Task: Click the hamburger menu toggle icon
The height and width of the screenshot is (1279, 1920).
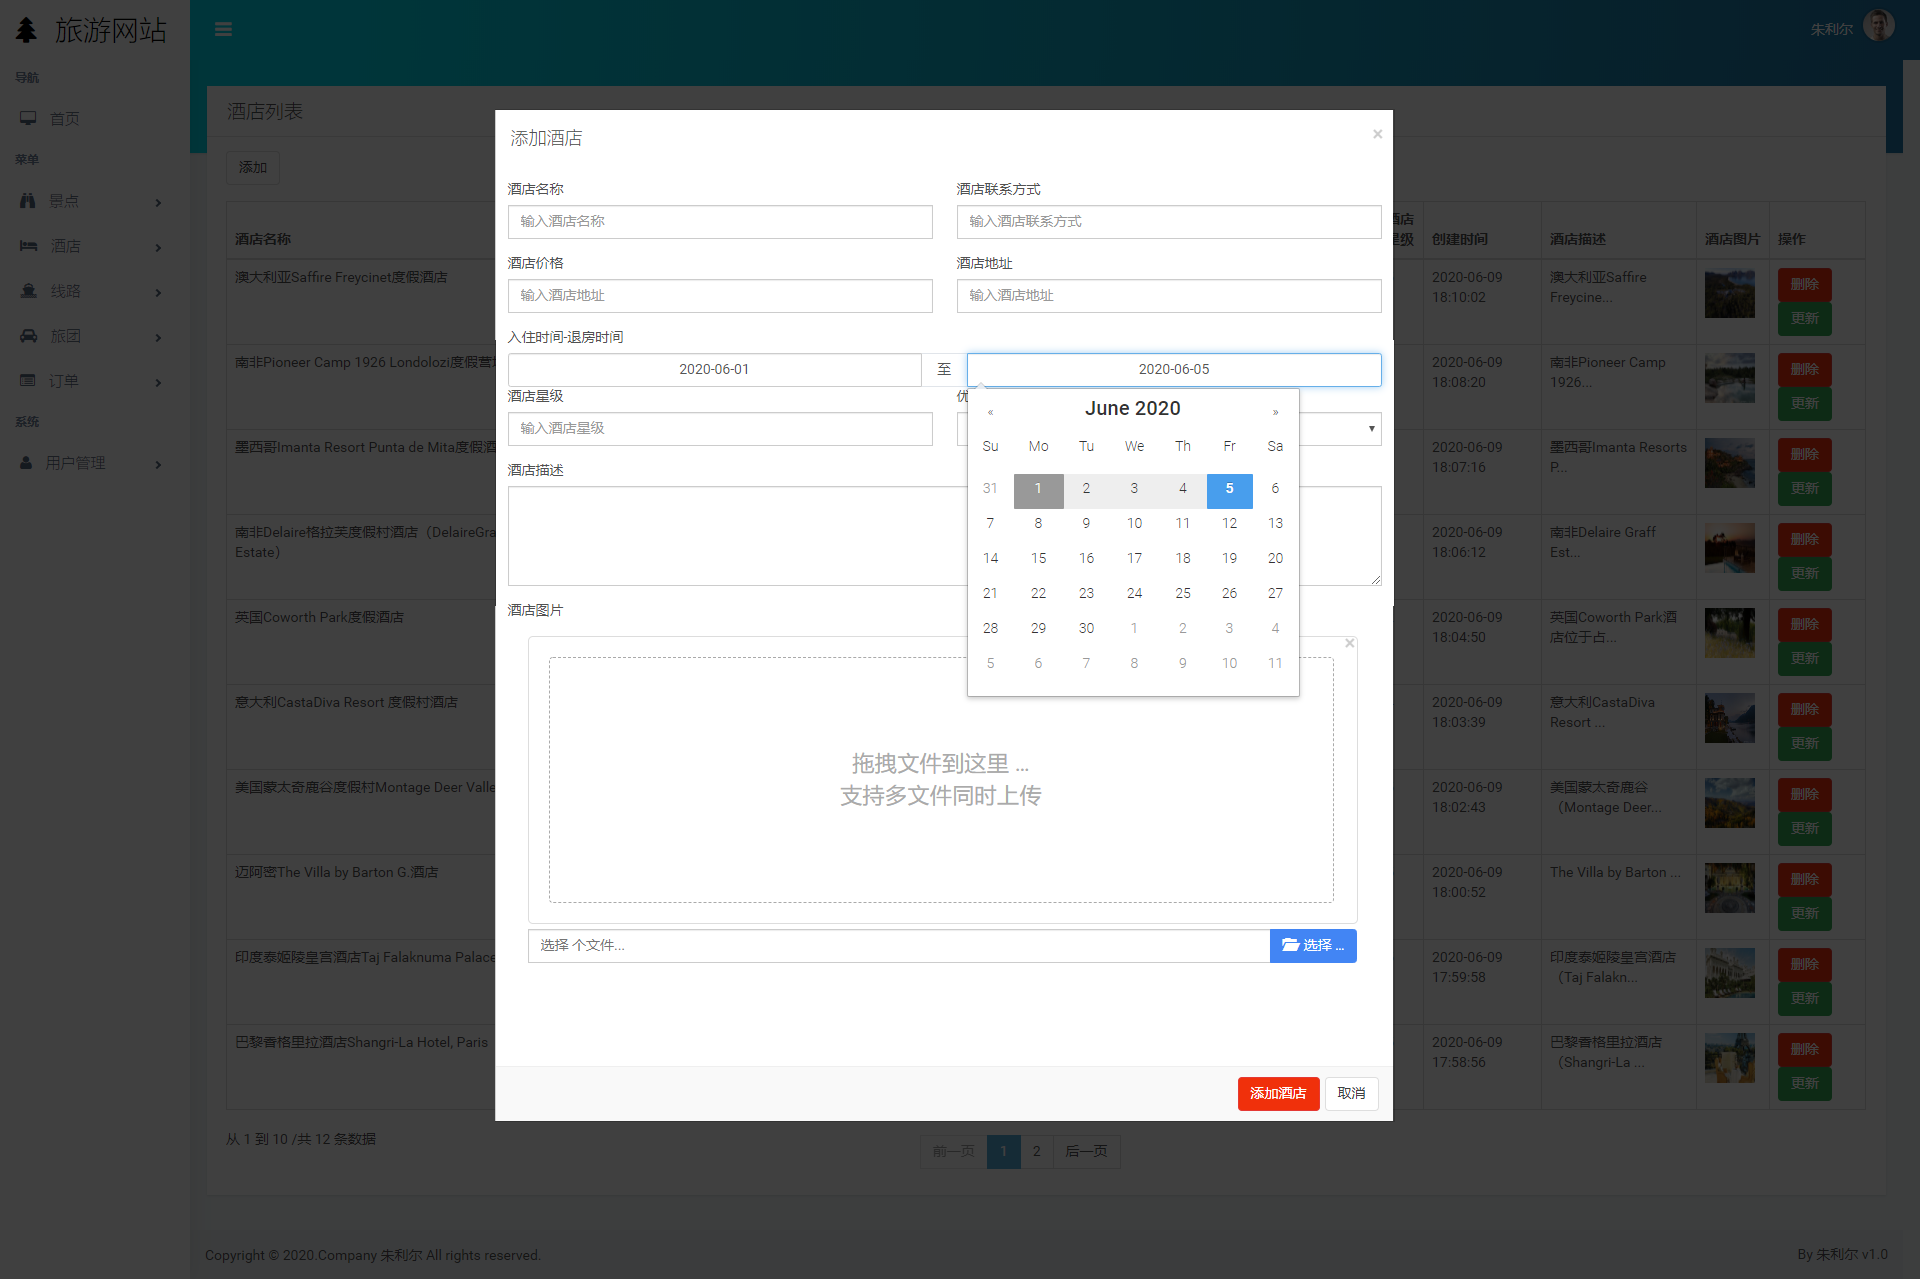Action: click(x=223, y=29)
